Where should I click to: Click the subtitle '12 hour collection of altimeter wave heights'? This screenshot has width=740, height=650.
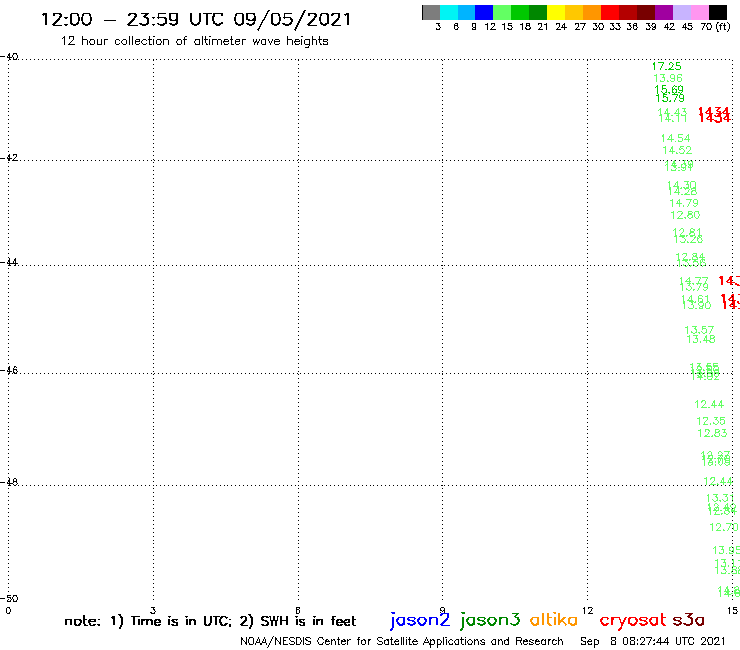[x=194, y=41]
